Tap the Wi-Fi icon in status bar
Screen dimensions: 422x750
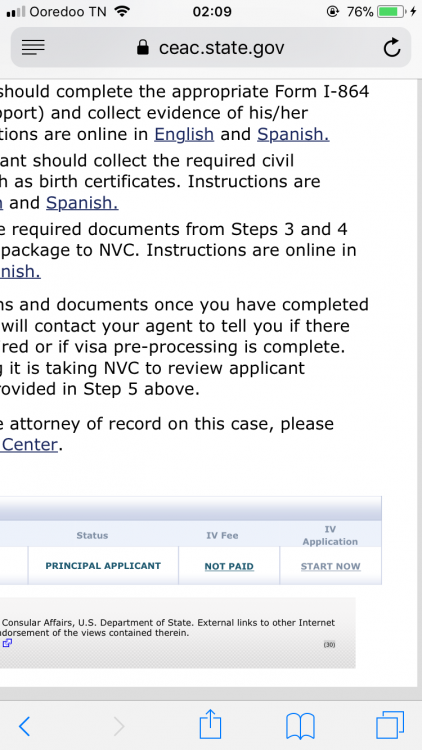click(123, 11)
